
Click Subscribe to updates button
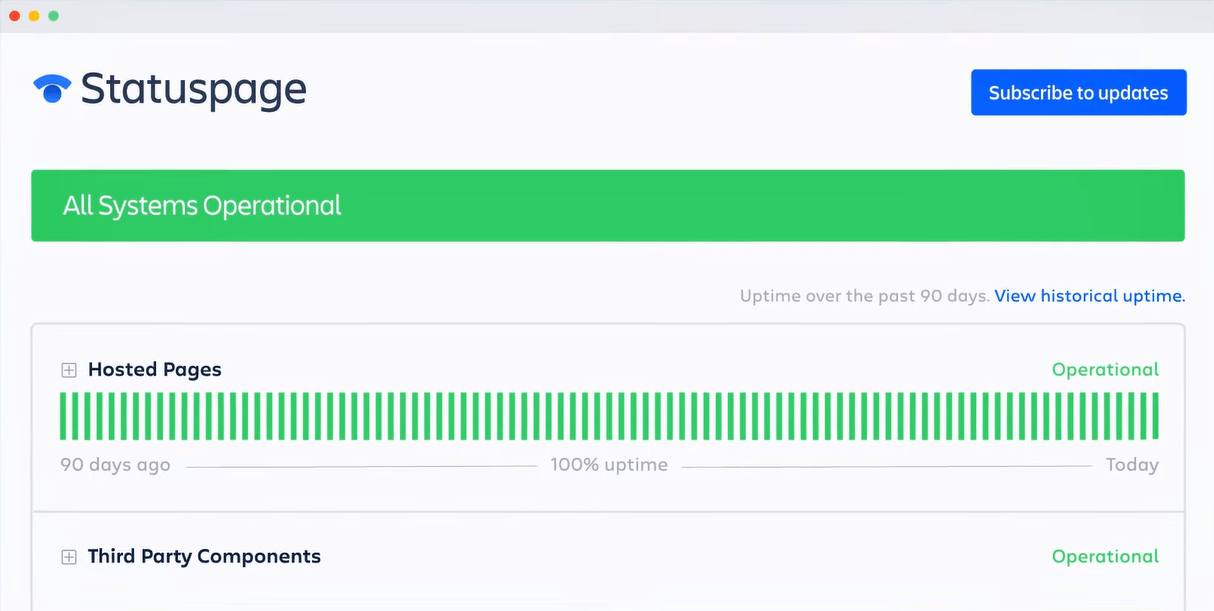pos(1078,93)
